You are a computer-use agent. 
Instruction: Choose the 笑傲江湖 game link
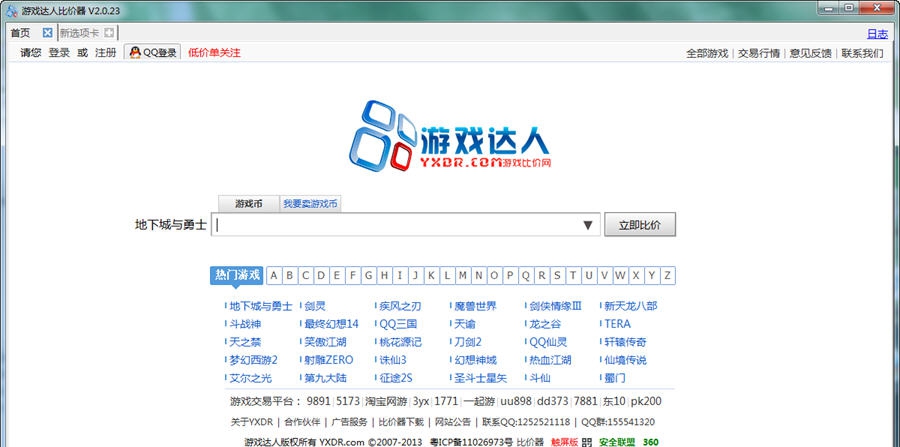coord(325,343)
